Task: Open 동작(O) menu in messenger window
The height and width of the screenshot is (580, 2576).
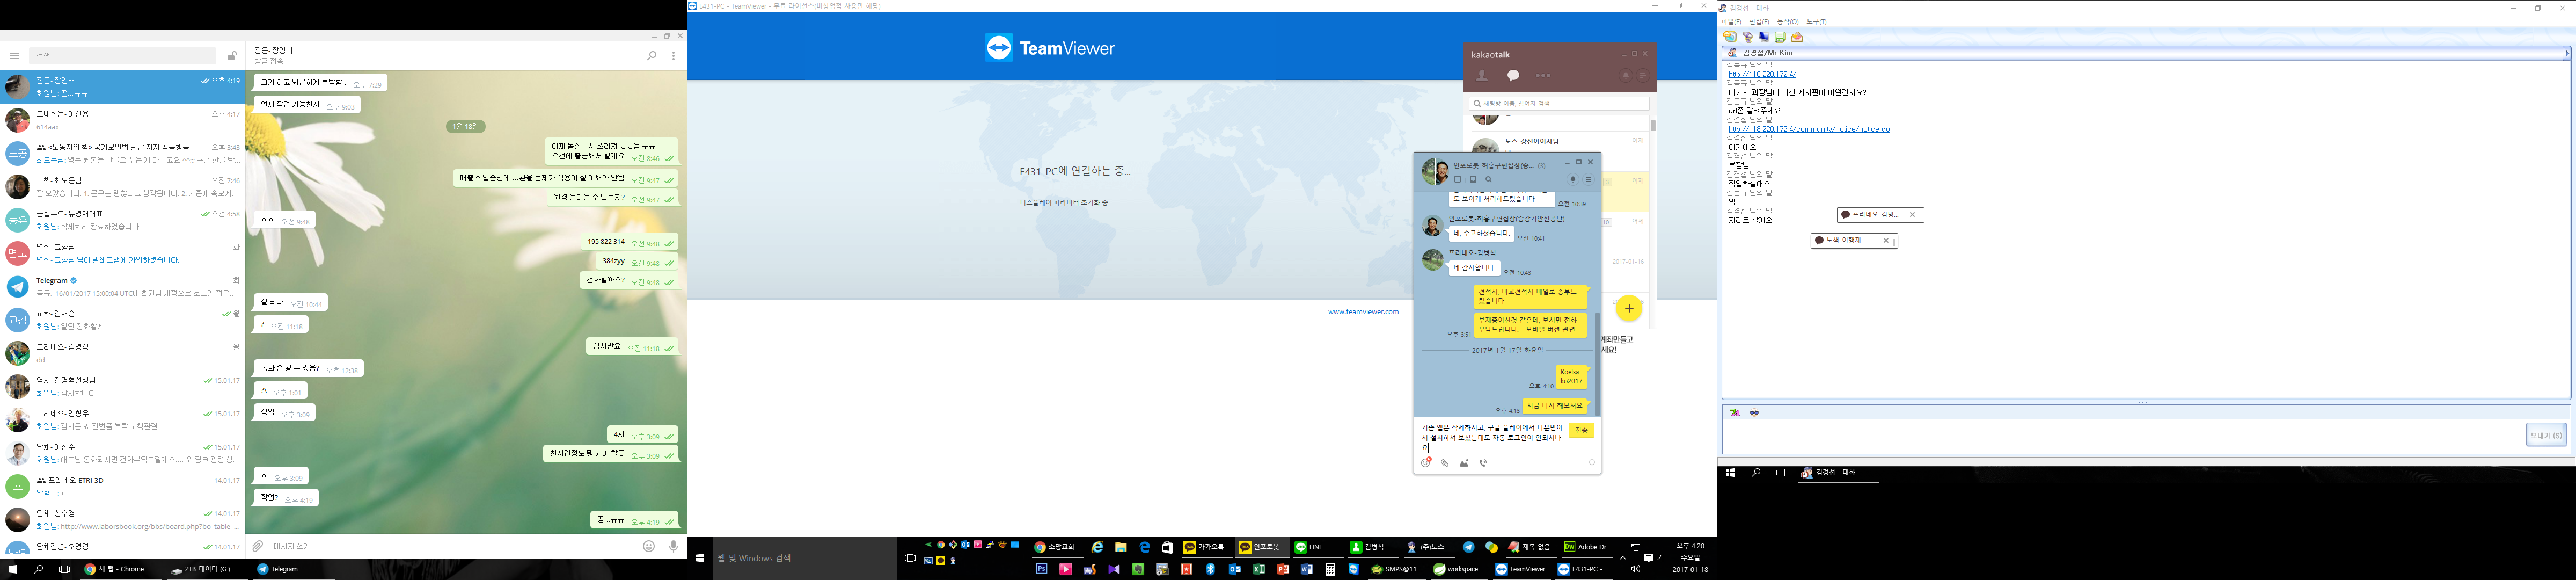Action: (x=1787, y=21)
